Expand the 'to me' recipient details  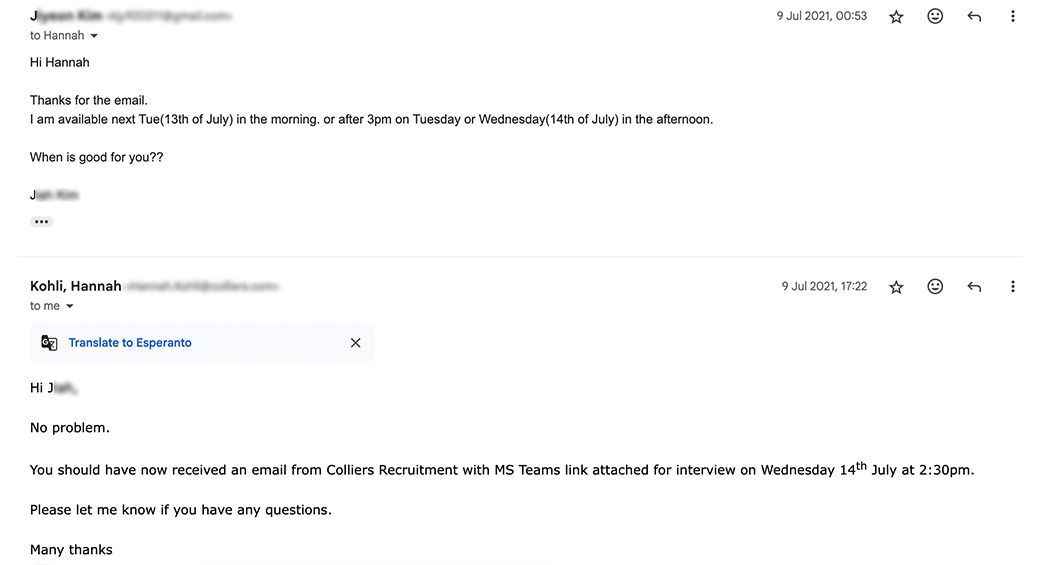[70, 306]
